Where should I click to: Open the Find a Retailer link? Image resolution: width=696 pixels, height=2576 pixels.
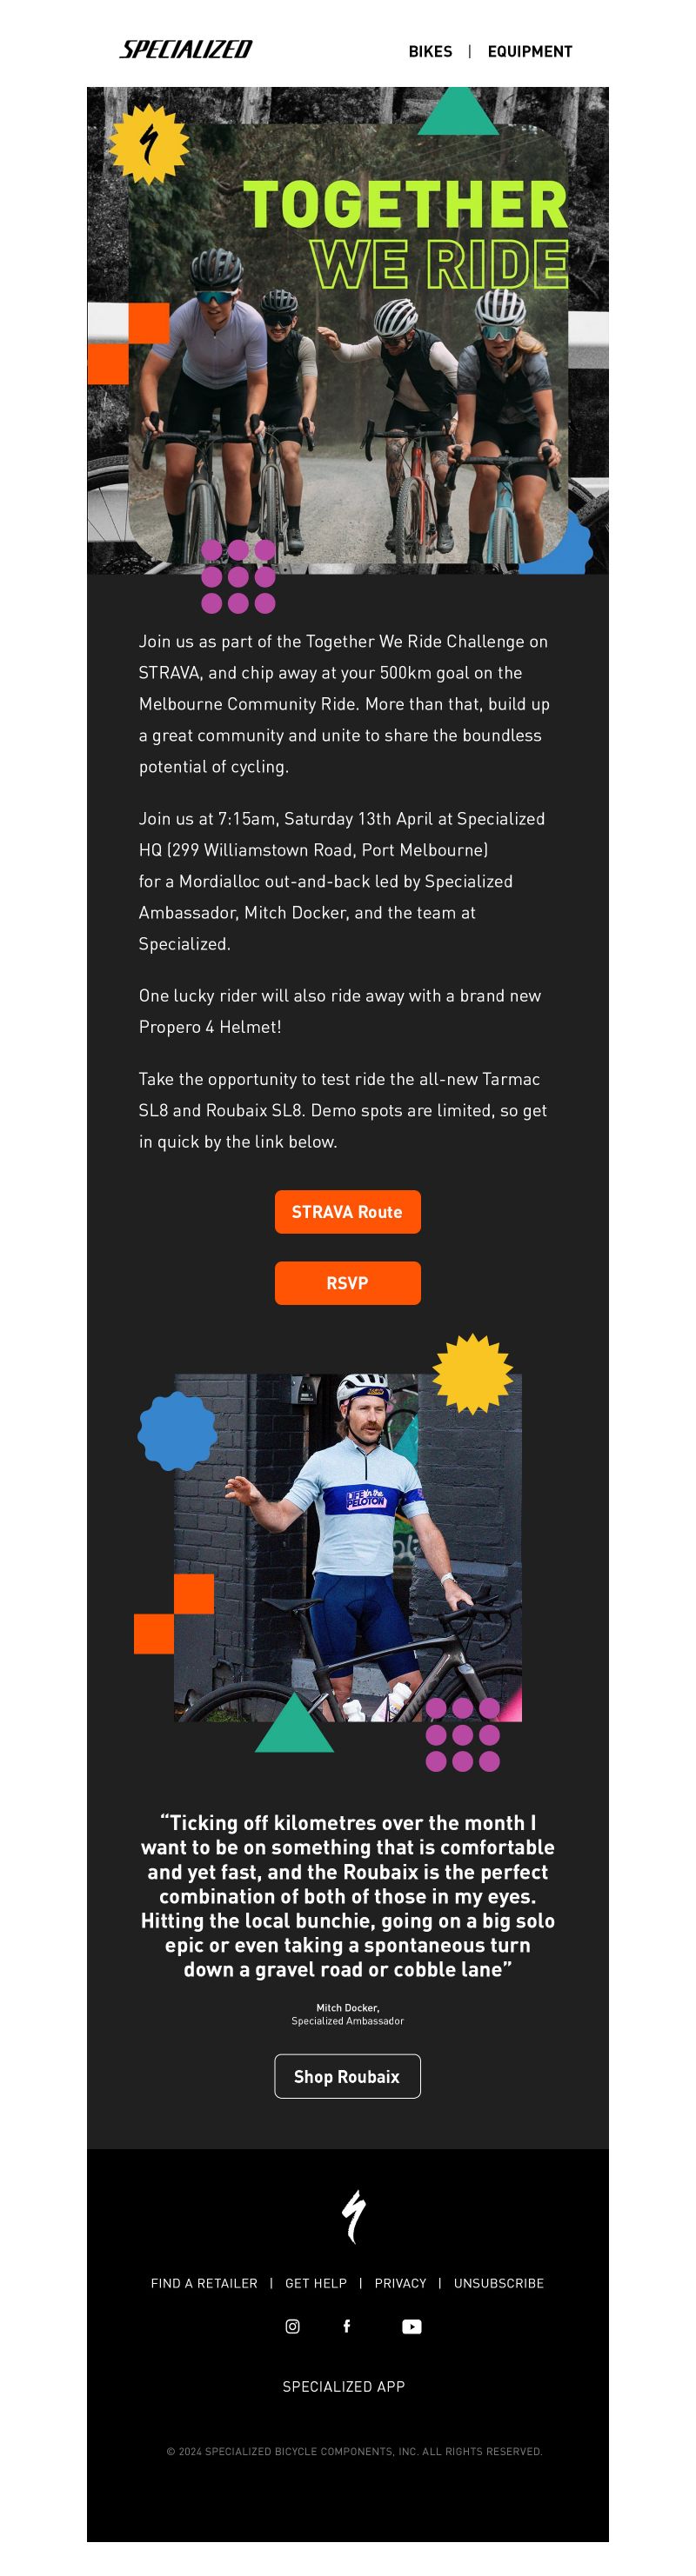click(204, 2283)
